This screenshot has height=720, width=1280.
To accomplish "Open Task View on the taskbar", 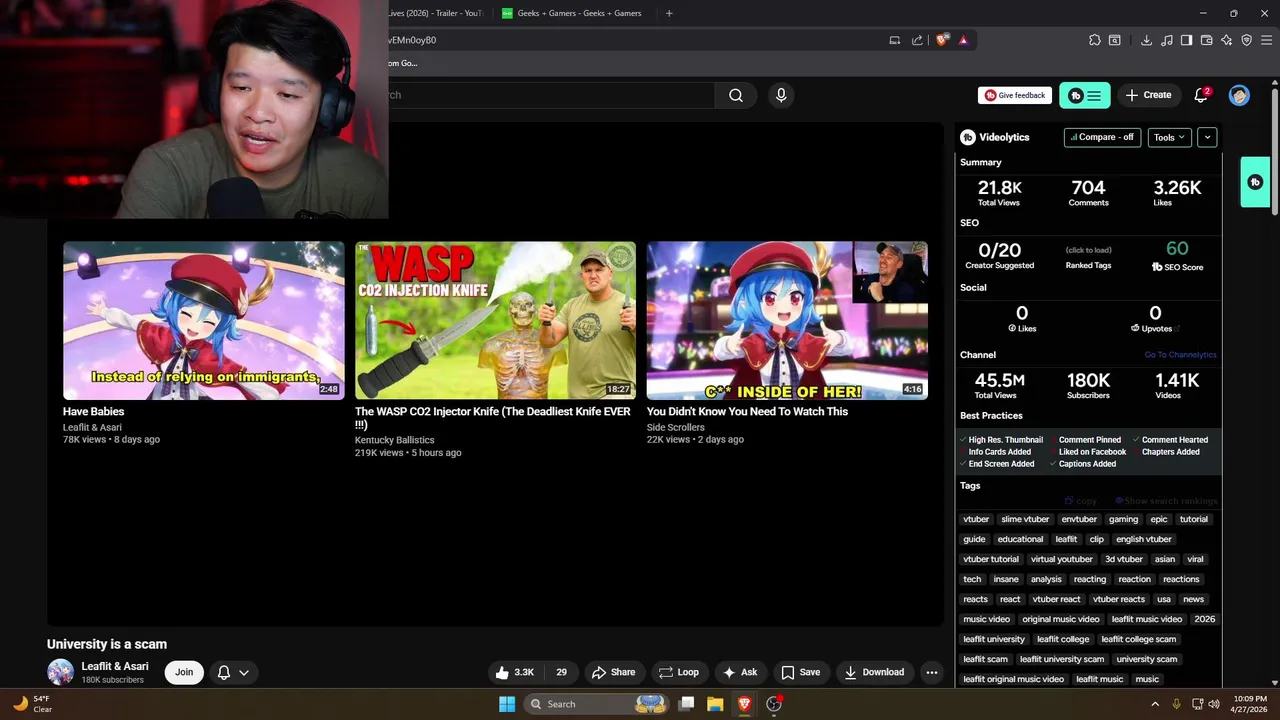I will tap(686, 704).
